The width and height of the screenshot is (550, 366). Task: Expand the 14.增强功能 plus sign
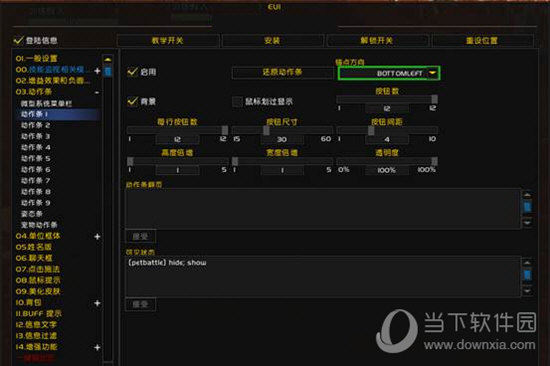pyautogui.click(x=97, y=347)
